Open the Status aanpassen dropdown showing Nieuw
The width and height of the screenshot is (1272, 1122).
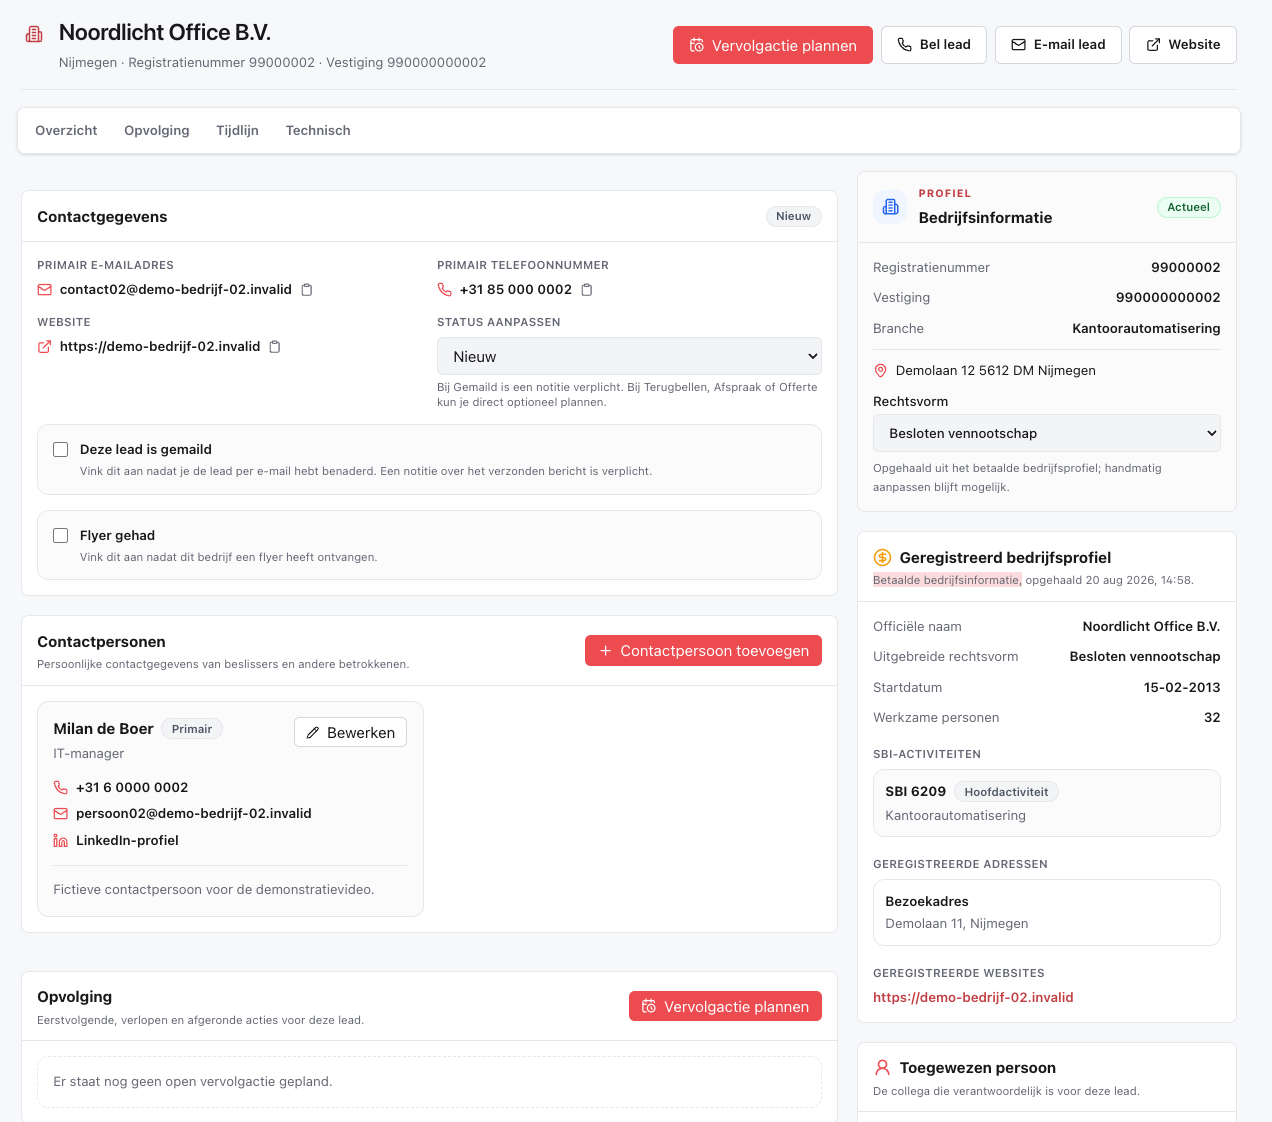coord(629,357)
